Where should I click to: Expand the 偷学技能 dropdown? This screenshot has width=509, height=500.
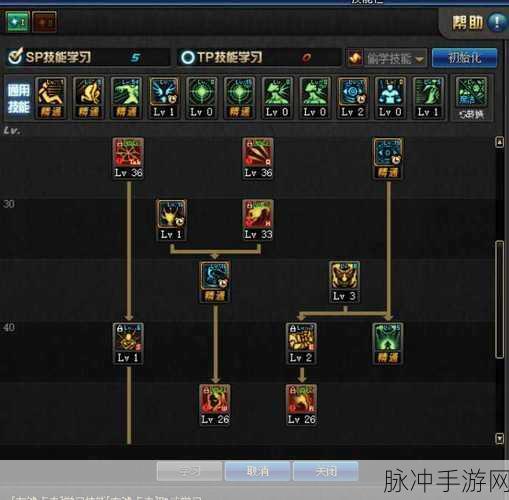(395, 59)
